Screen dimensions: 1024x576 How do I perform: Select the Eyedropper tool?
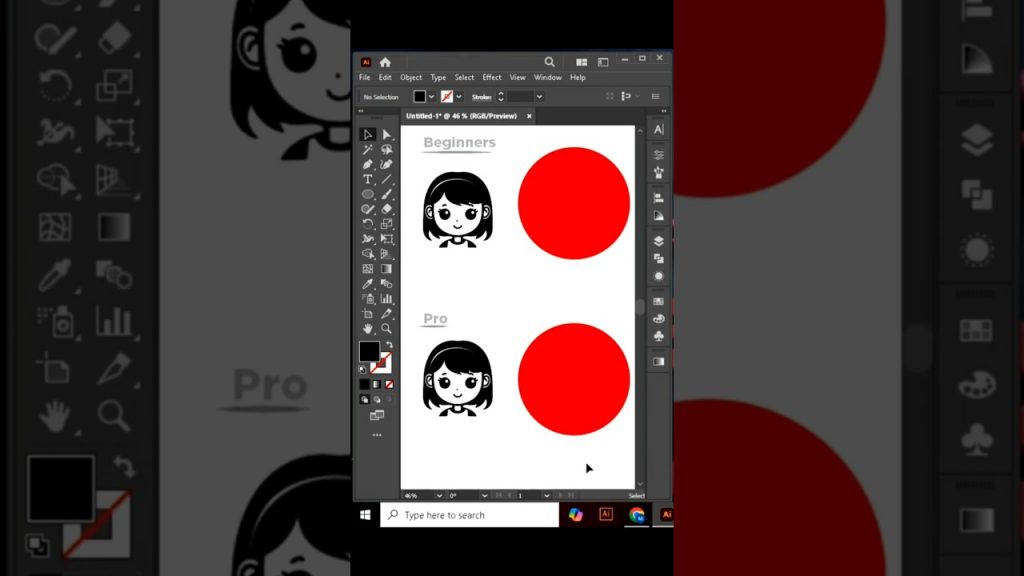pyautogui.click(x=368, y=283)
